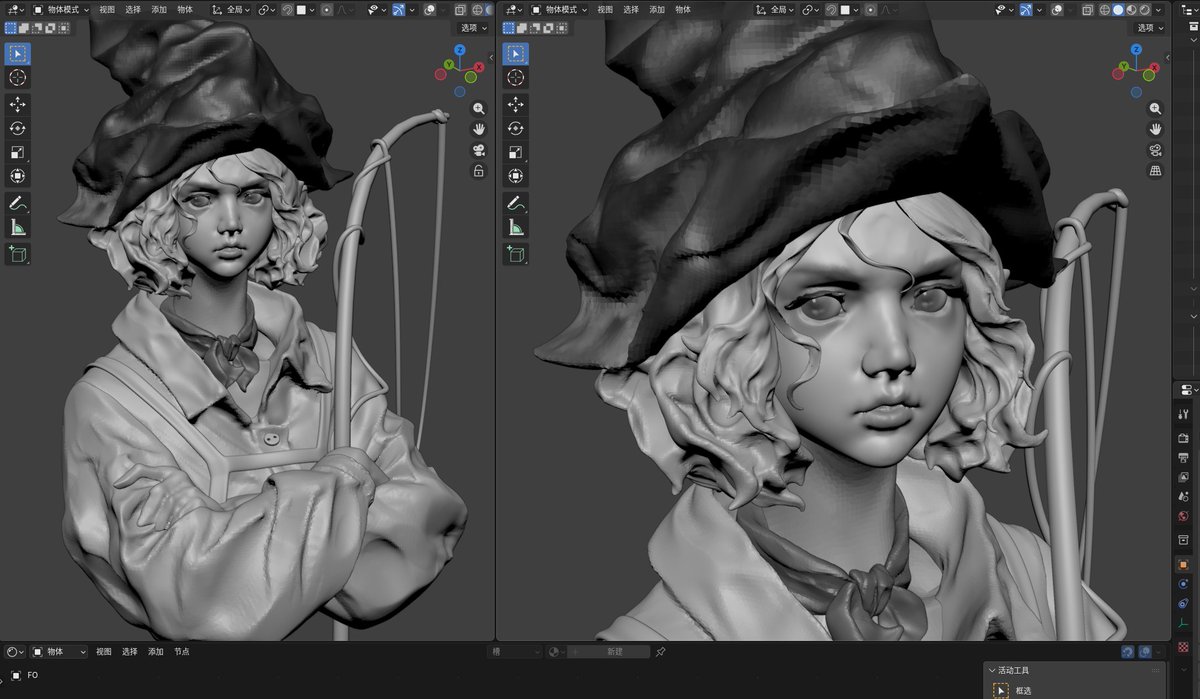Select the Transform tool in right viewport
This screenshot has width=1200, height=699.
[515, 177]
